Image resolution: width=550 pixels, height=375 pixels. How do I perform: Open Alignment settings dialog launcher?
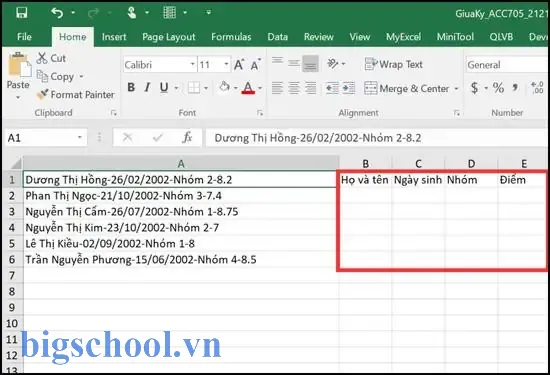coord(457,113)
